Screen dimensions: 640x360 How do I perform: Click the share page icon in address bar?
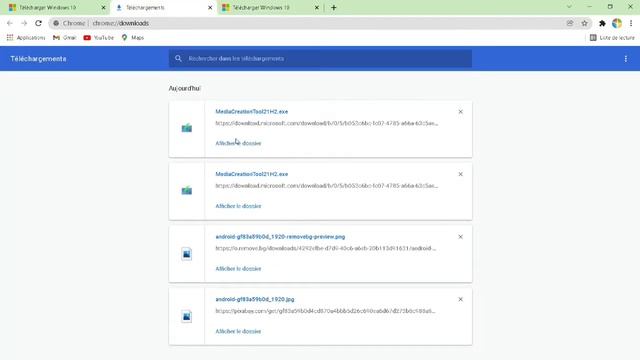570,23
